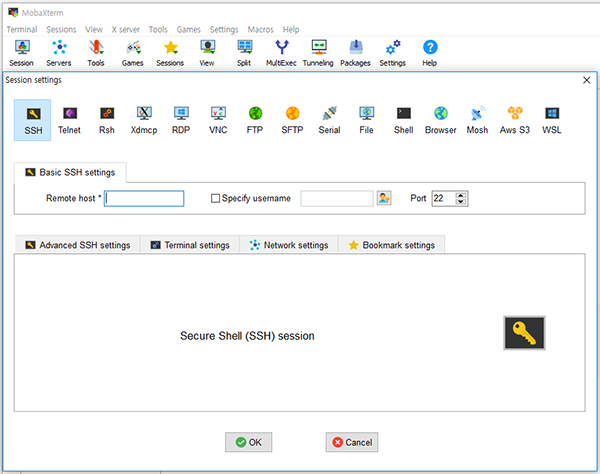
Task: Select the SSH session type
Action: click(x=33, y=120)
